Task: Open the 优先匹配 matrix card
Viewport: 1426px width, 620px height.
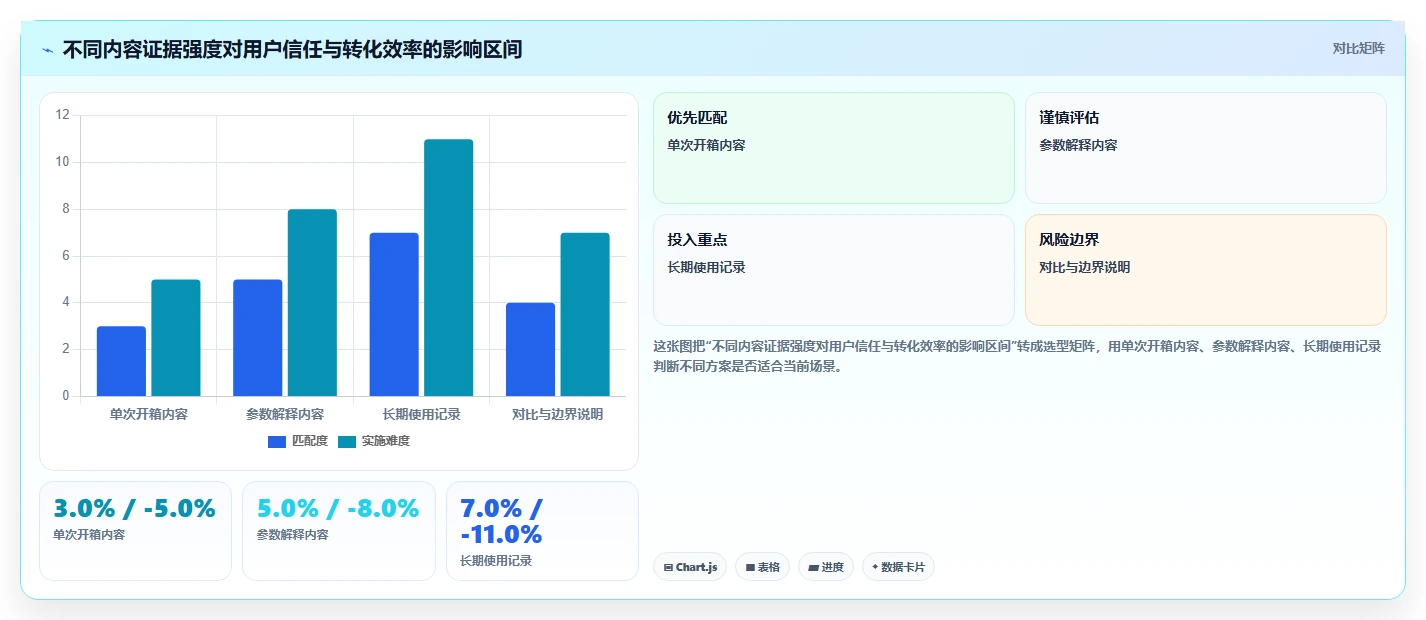Action: pos(834,148)
